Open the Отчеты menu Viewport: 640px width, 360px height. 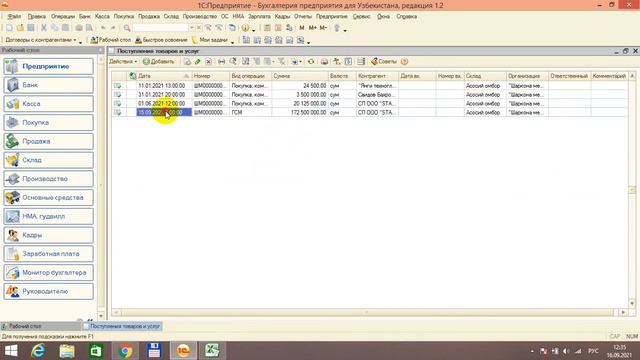[303, 16]
